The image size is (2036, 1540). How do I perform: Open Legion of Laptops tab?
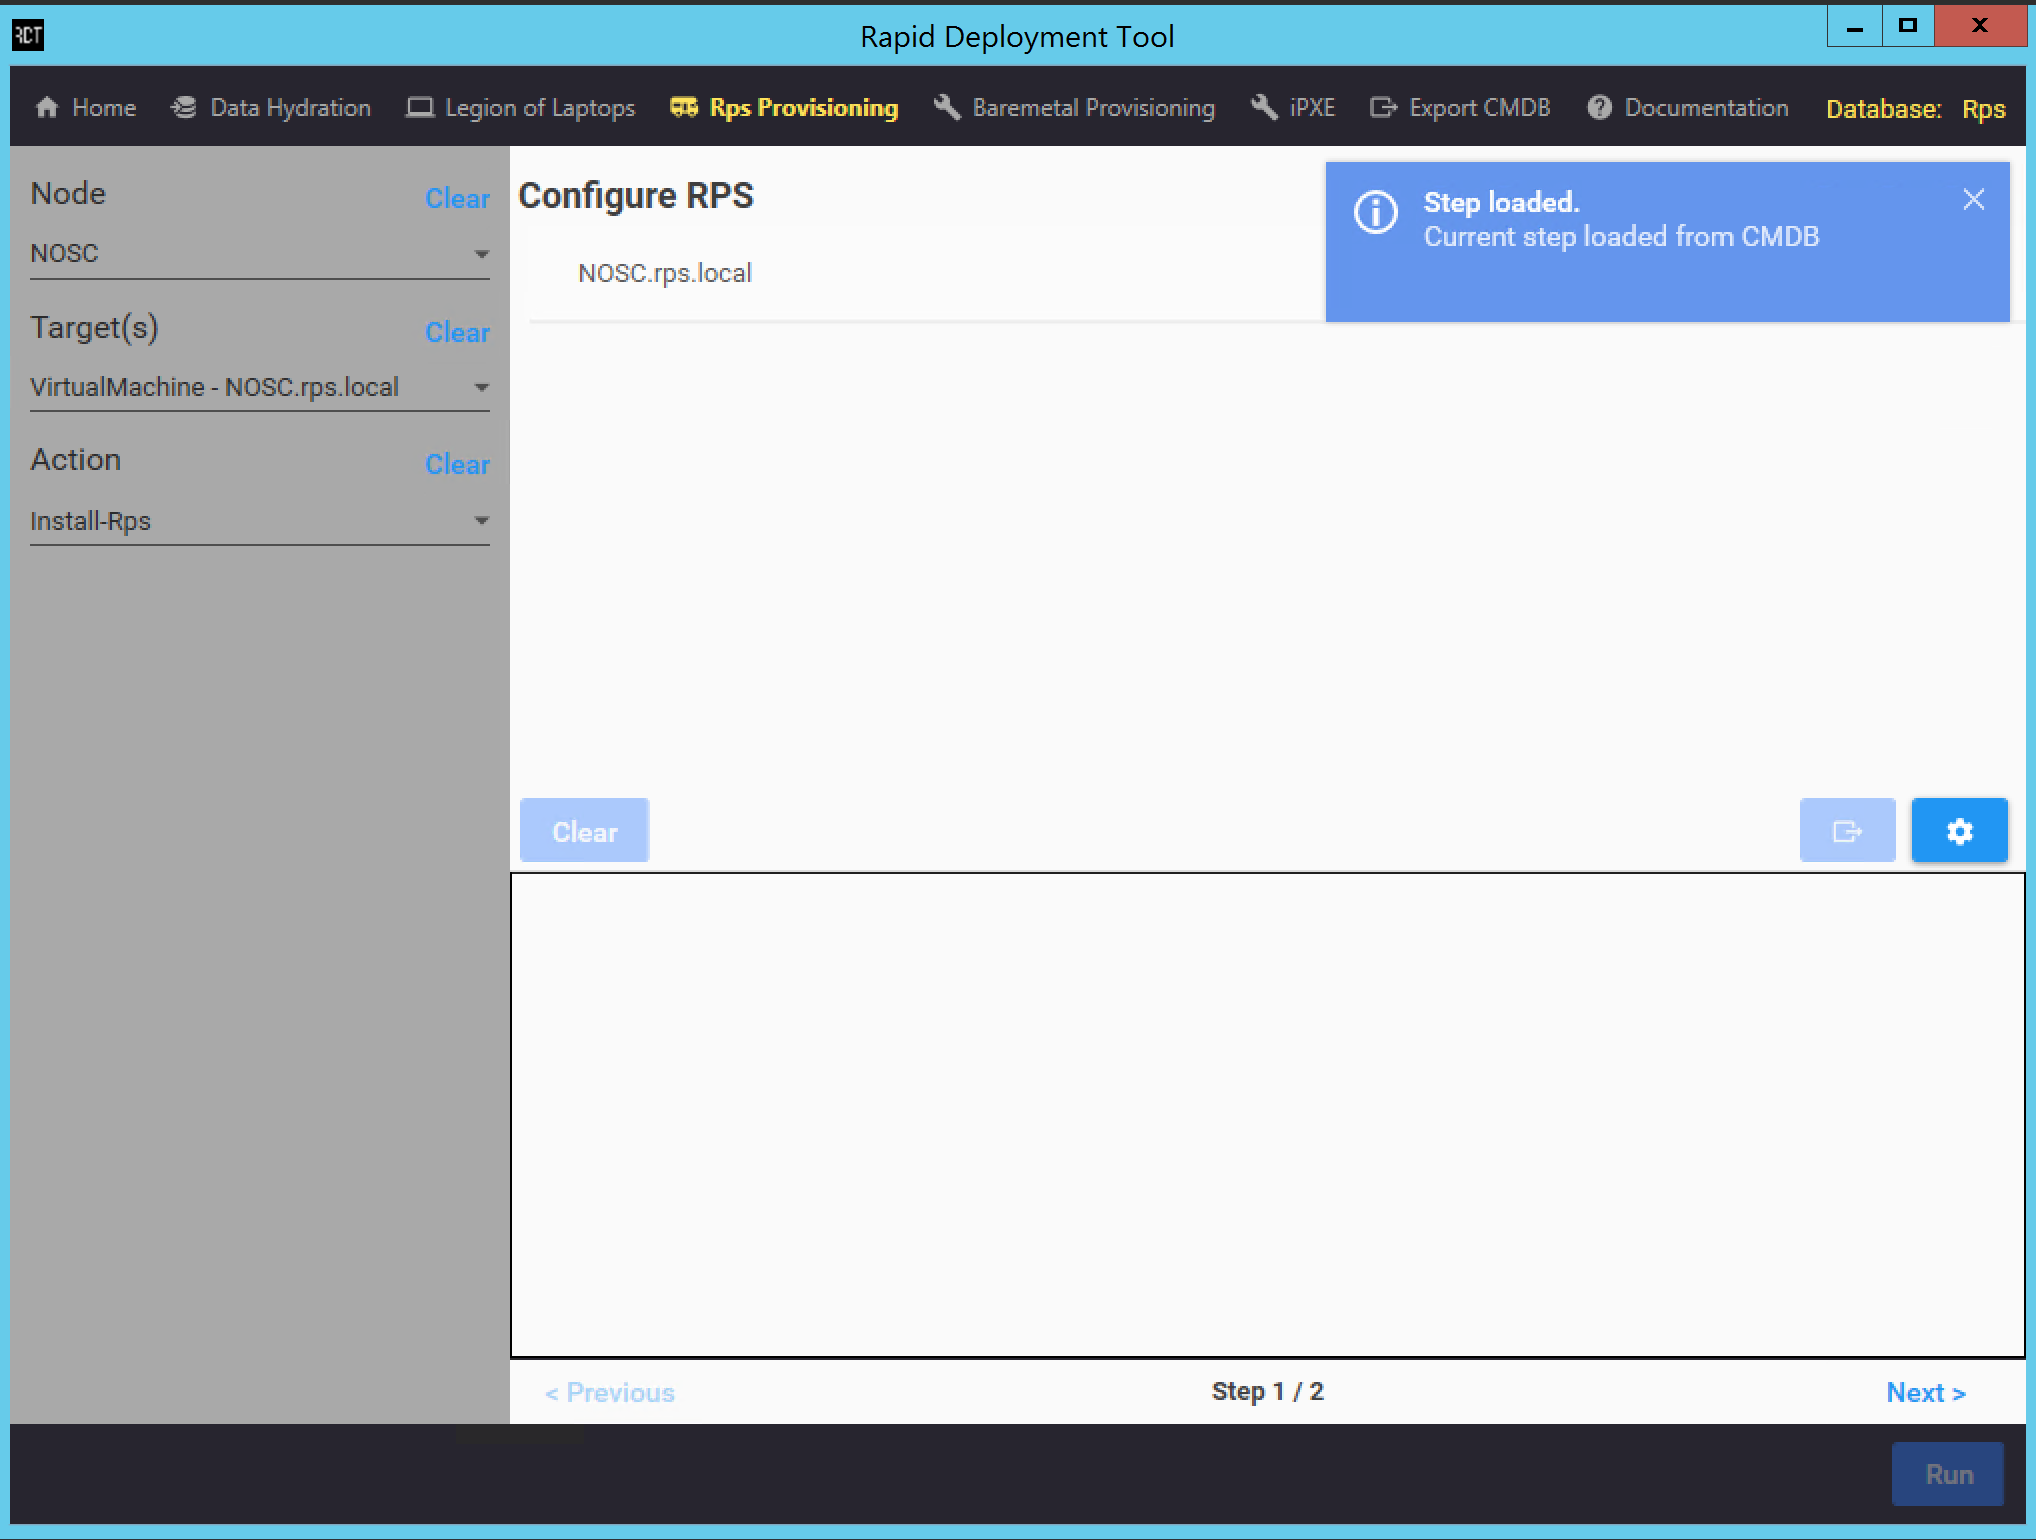pyautogui.click(x=520, y=108)
